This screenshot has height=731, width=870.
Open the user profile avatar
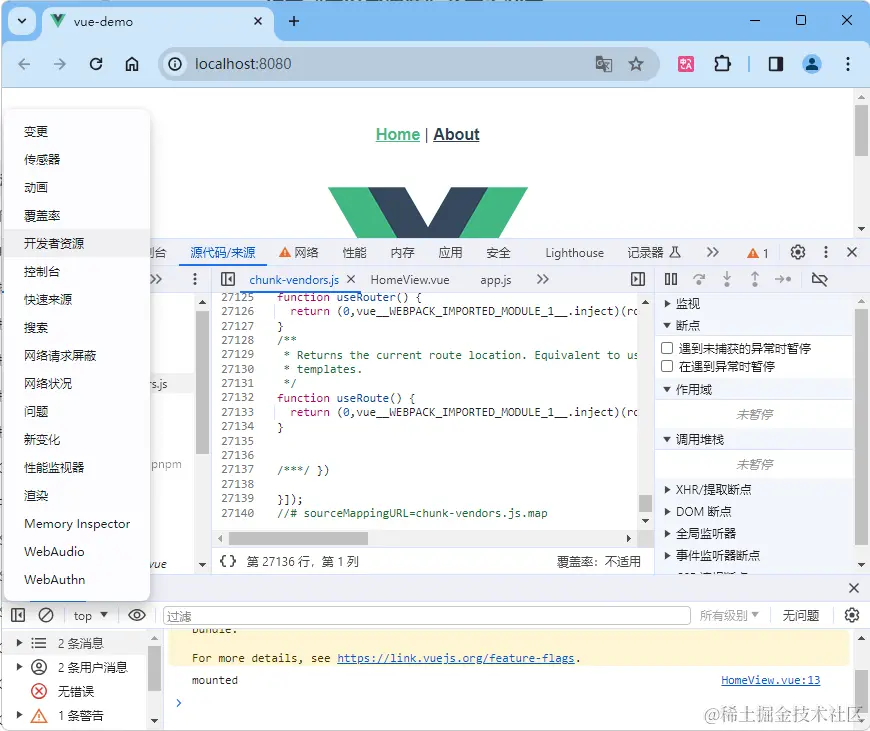[812, 64]
